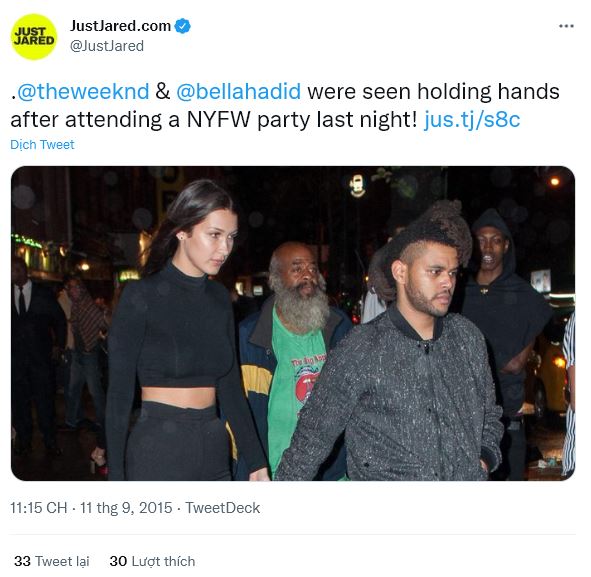591x577 pixels.
Task: Open the three-dot tweet options menu
Action: coord(566,26)
